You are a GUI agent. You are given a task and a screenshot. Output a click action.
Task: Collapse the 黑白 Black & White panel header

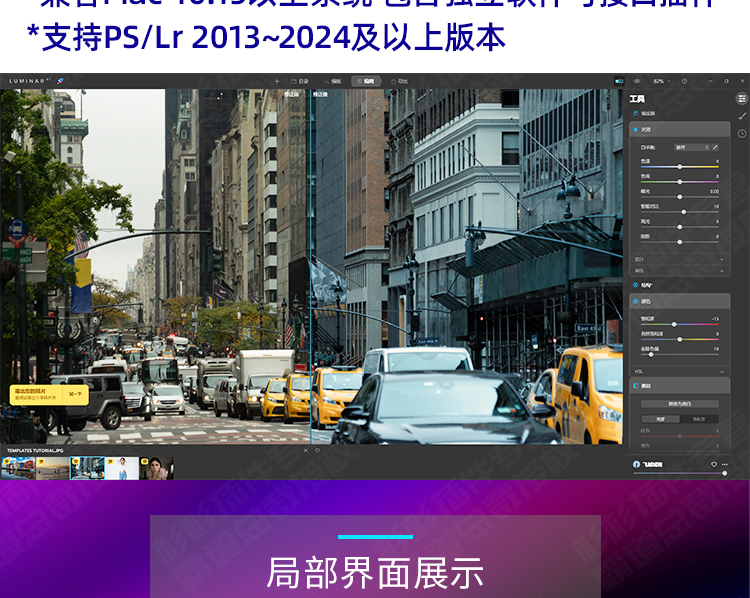pos(680,386)
